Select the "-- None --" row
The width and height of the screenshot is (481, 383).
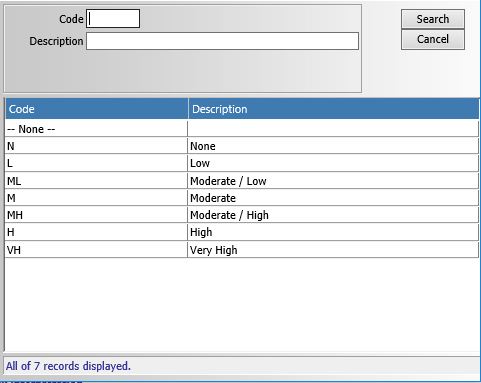point(242,129)
